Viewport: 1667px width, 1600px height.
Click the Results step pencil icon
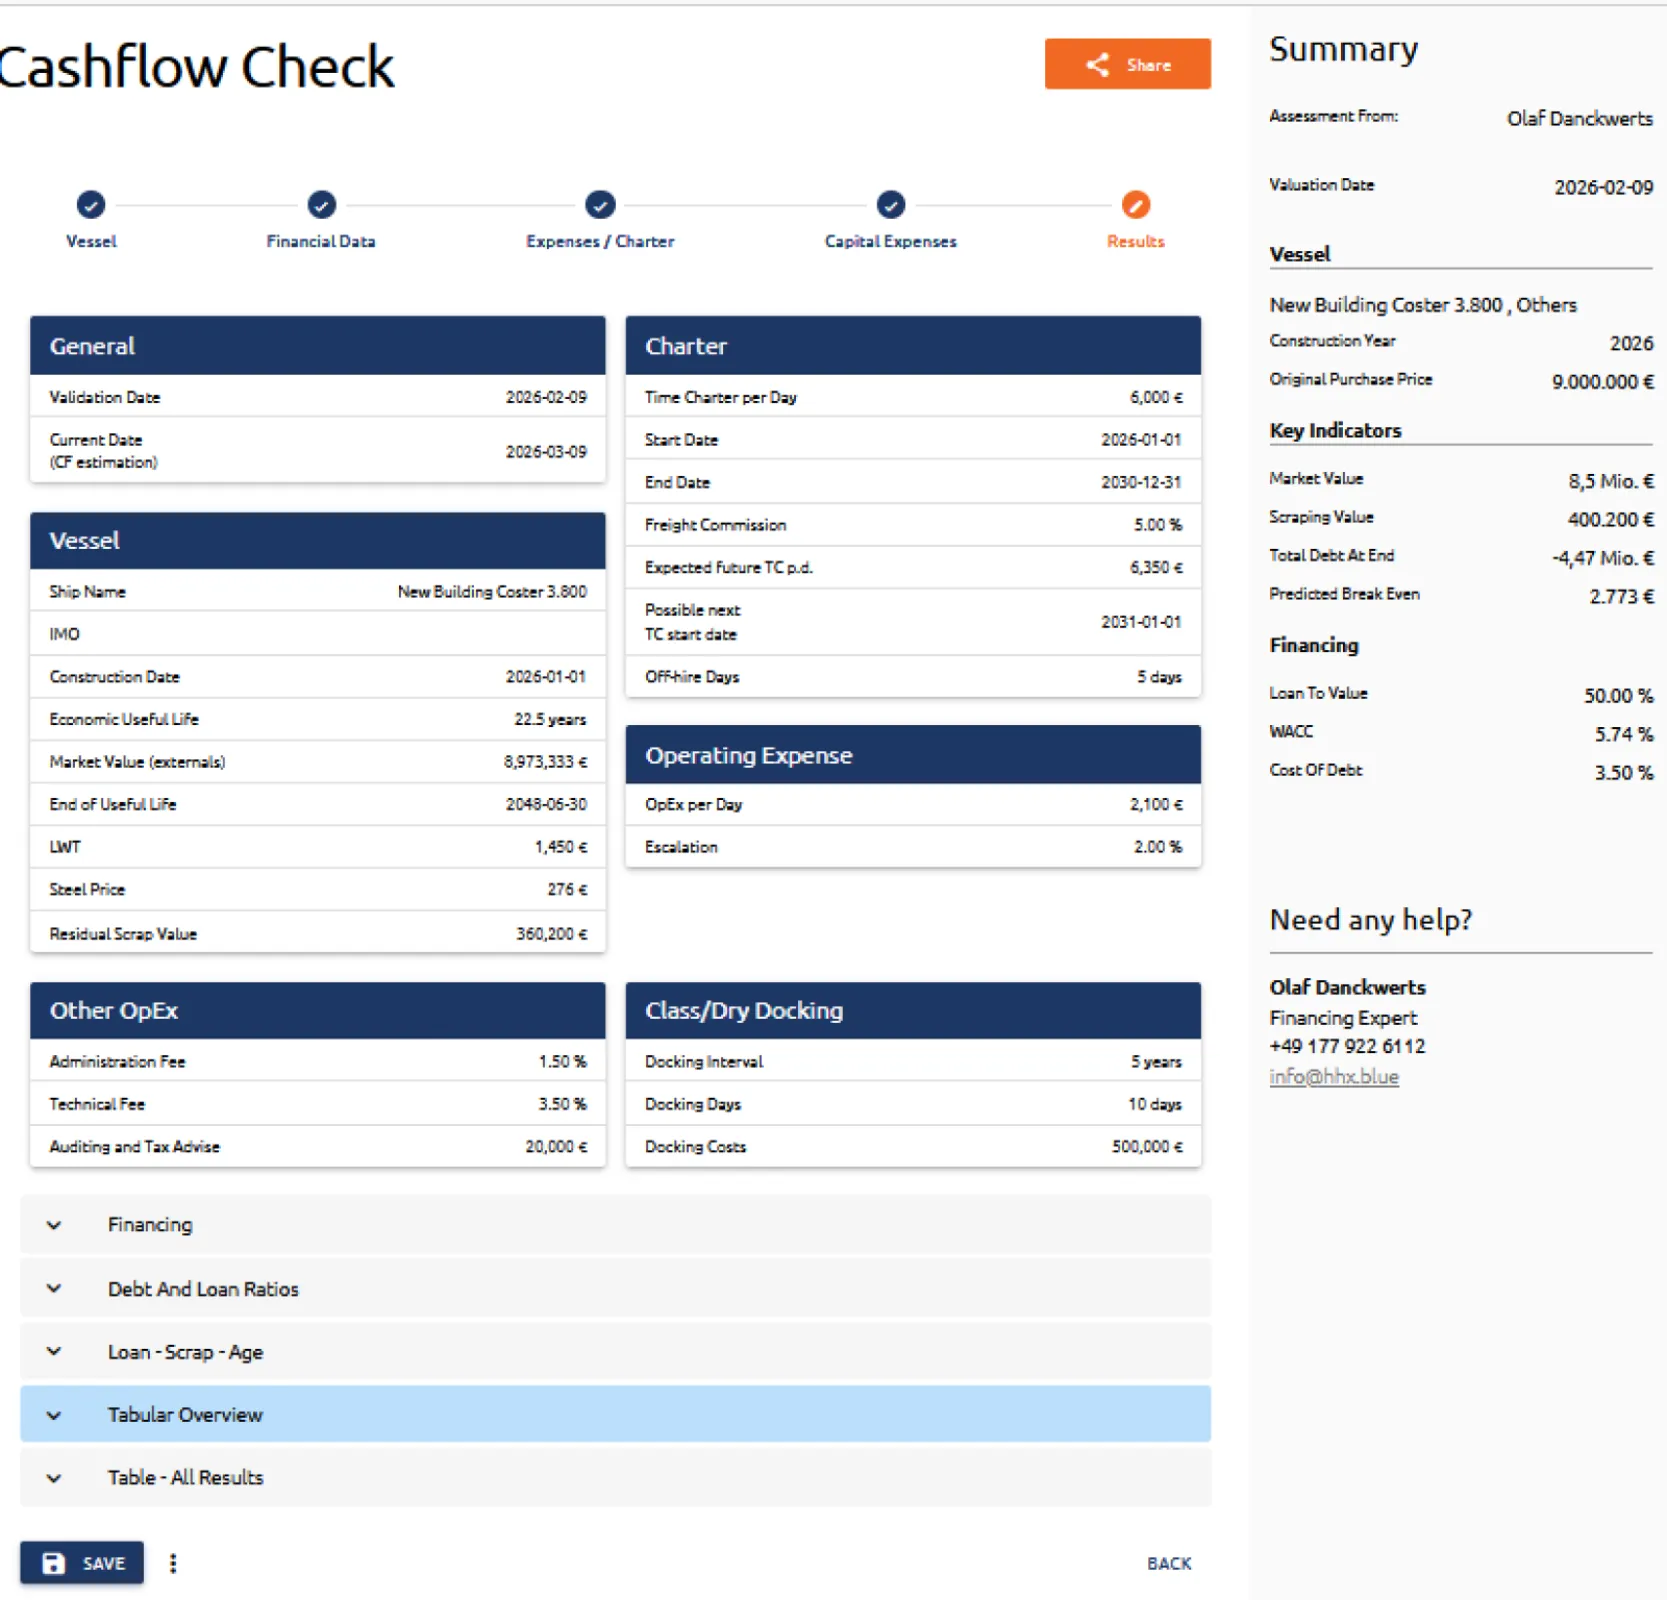(x=1135, y=205)
